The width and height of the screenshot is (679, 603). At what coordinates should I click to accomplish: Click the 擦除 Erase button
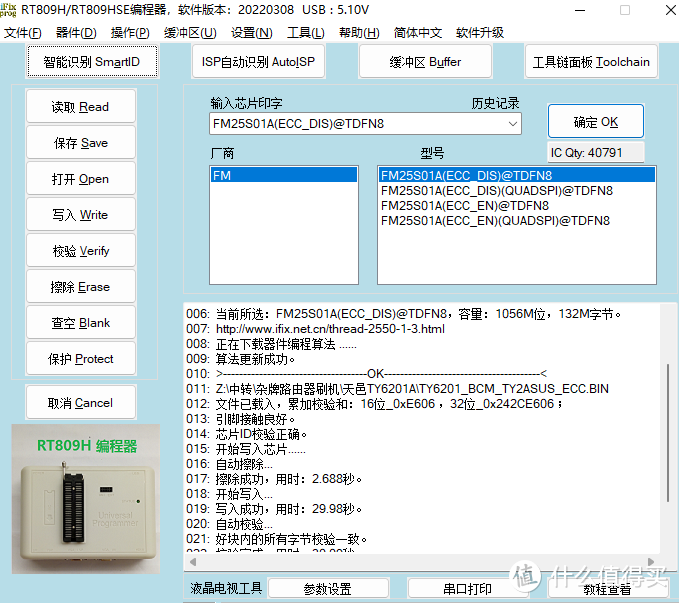pos(81,286)
